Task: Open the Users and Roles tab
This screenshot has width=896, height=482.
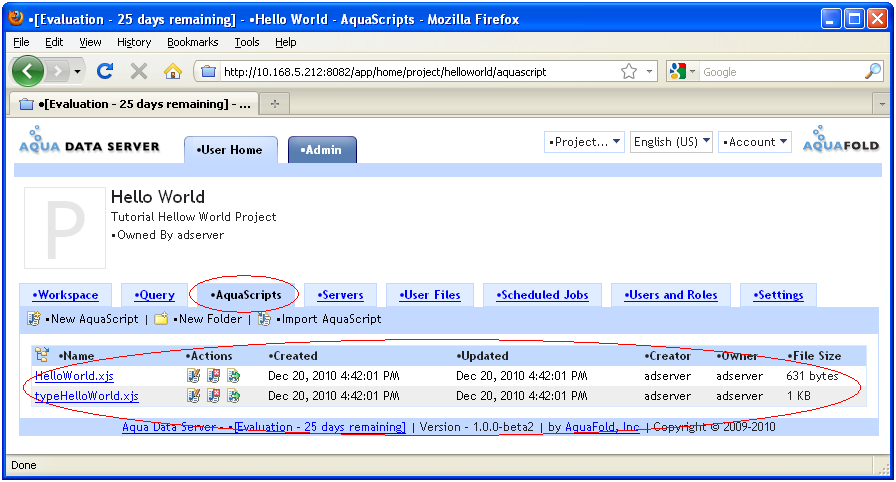Action: click(x=670, y=295)
